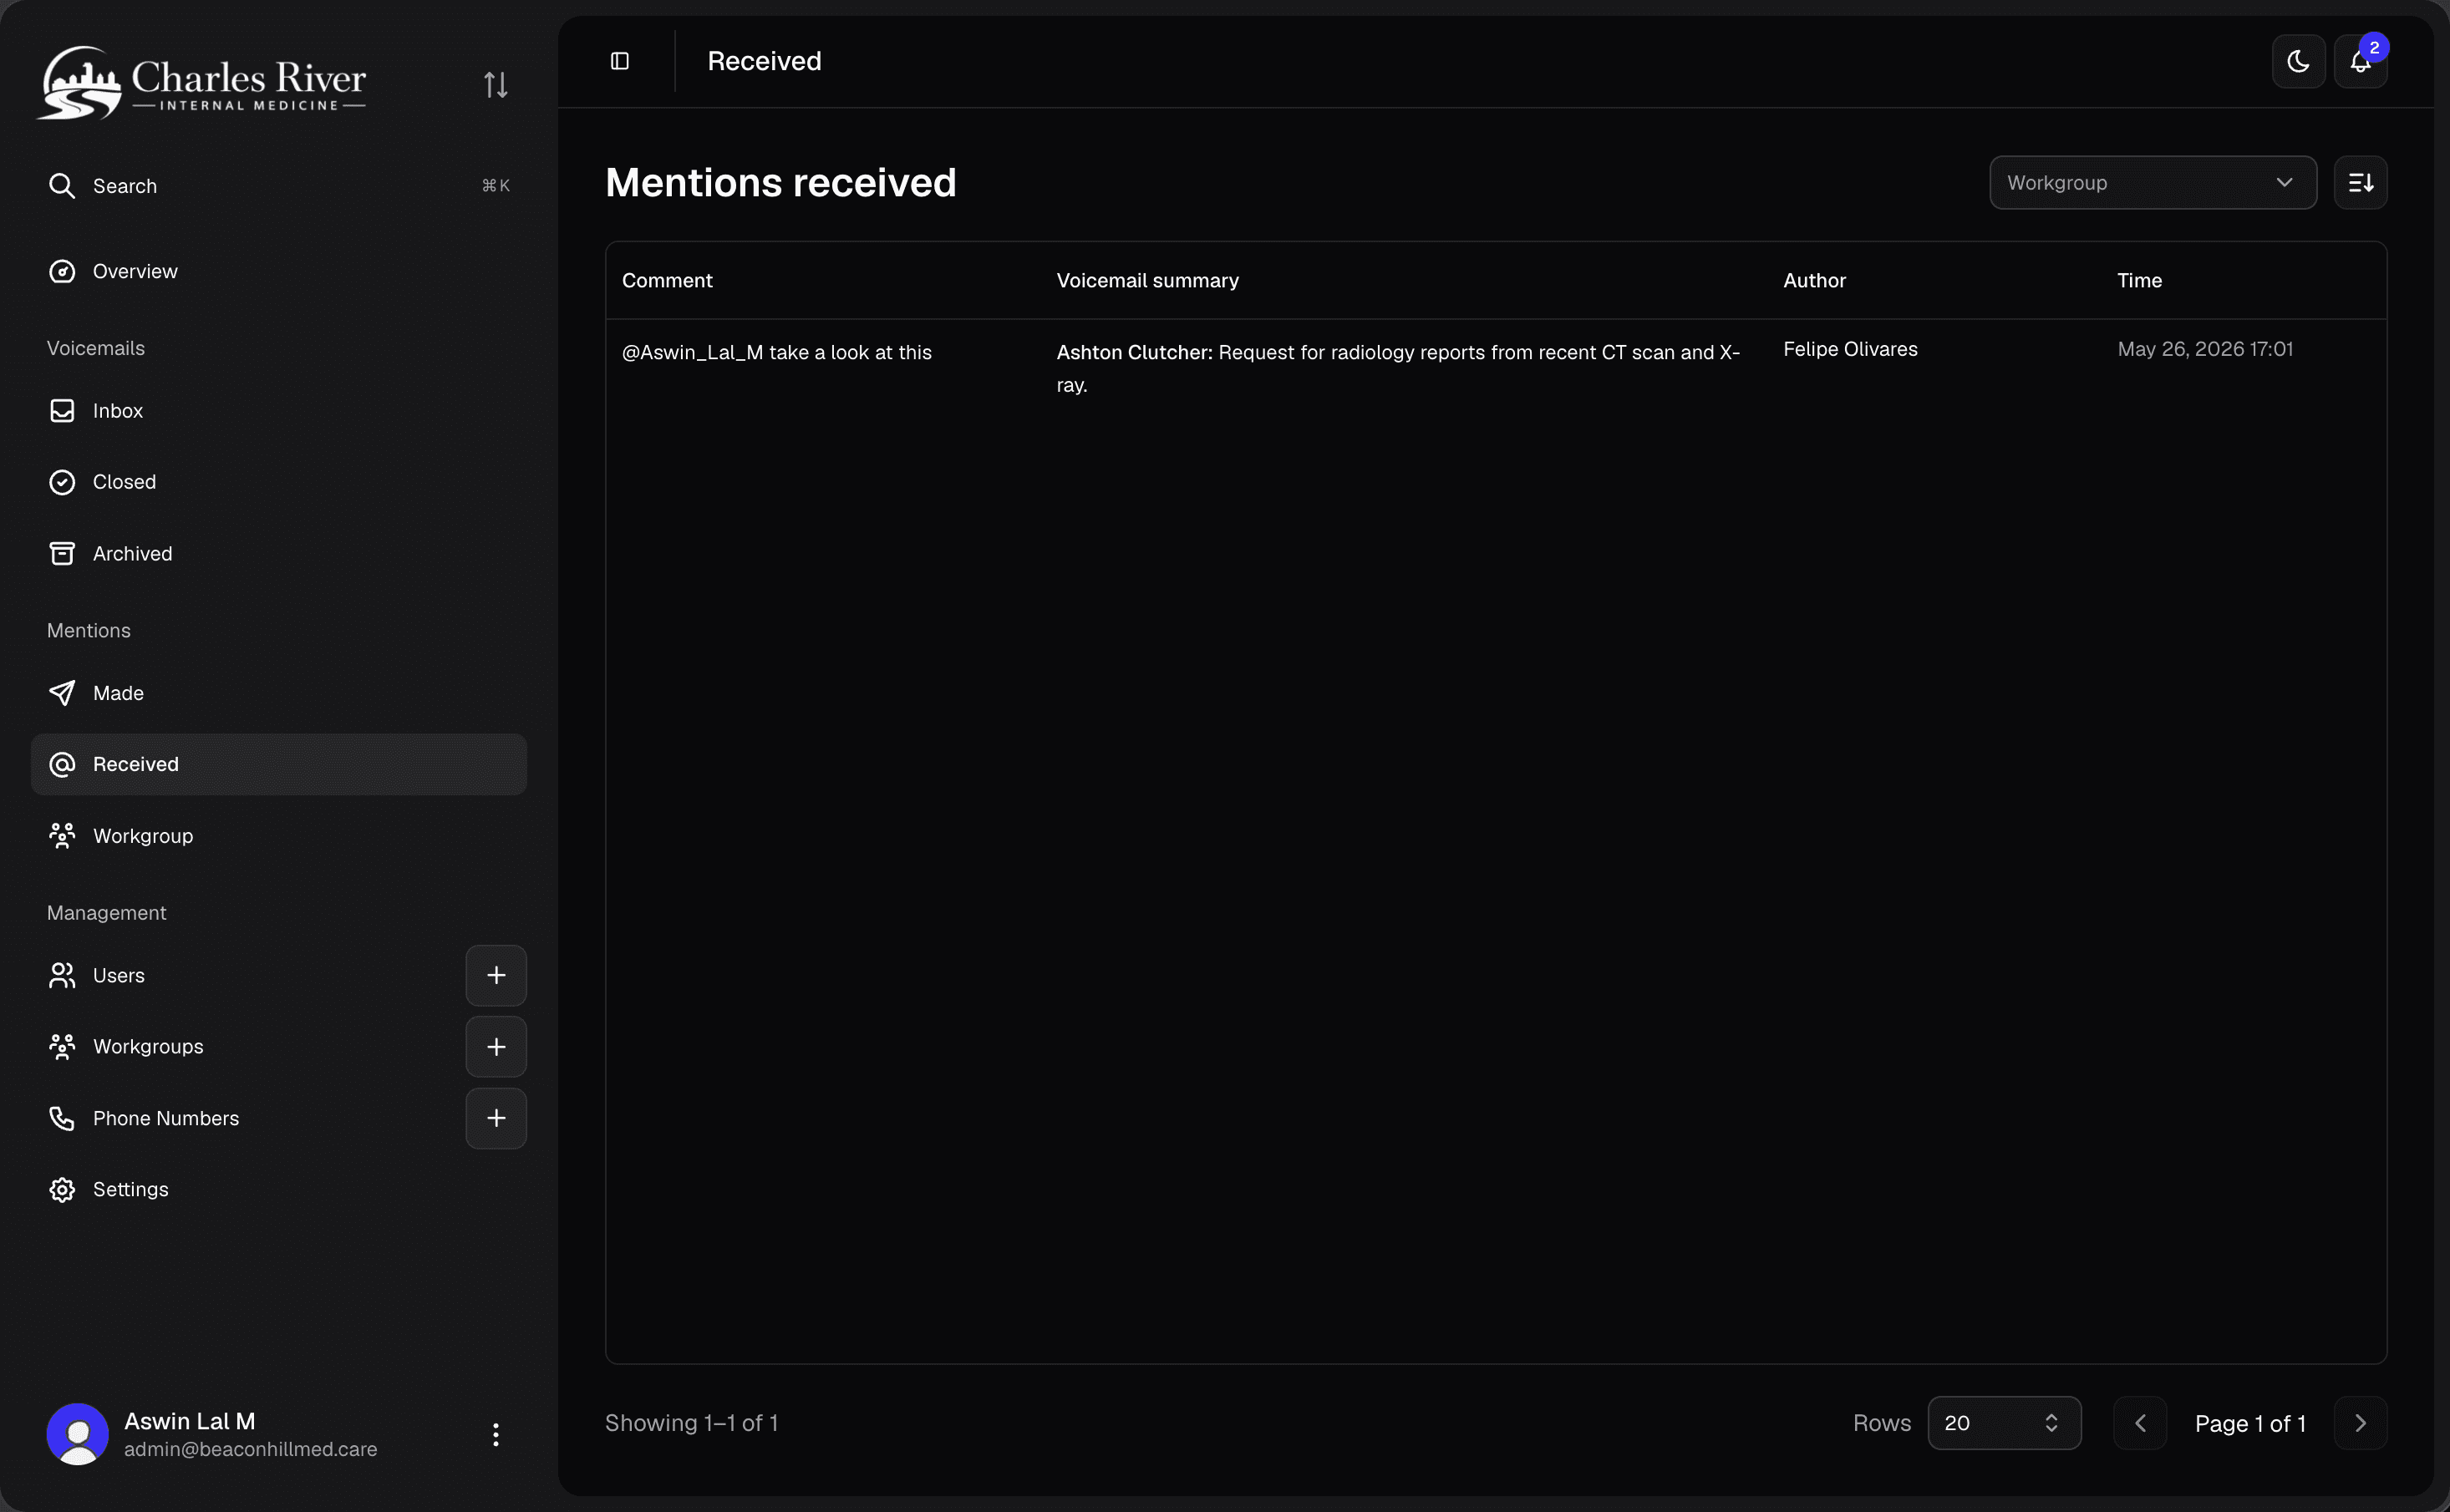The height and width of the screenshot is (1512, 2450).
Task: Click the Comment column header
Action: coord(667,281)
